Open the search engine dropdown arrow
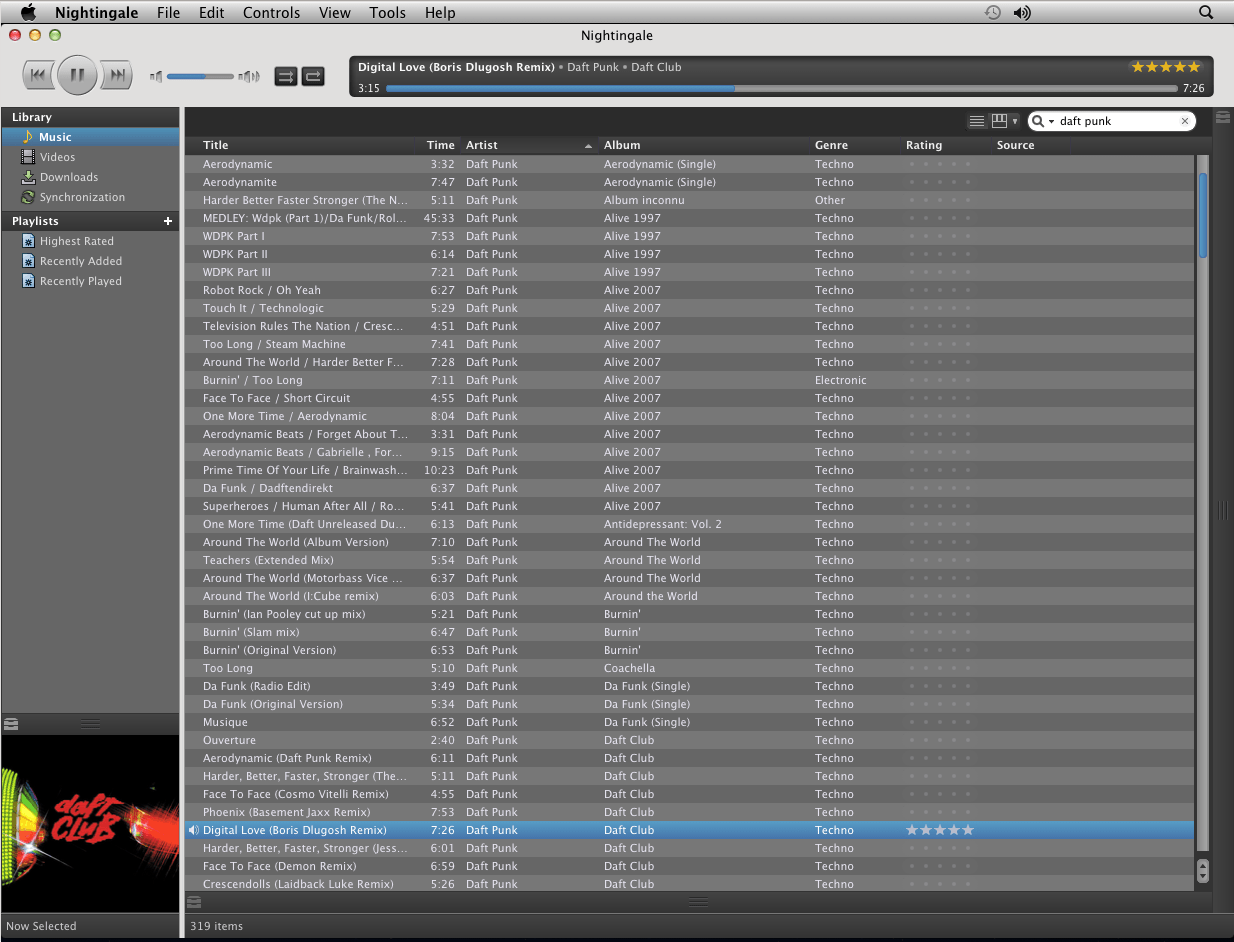This screenshot has width=1234, height=942. [1052, 122]
